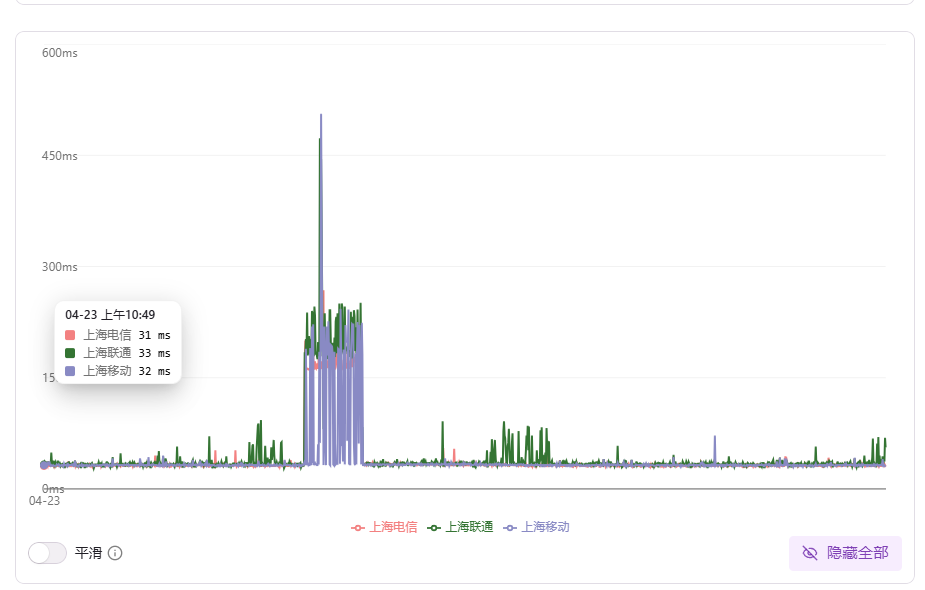Click the 04-23 上午10:49 tooltip timestamp
This screenshot has height=590, width=925.
point(110,315)
